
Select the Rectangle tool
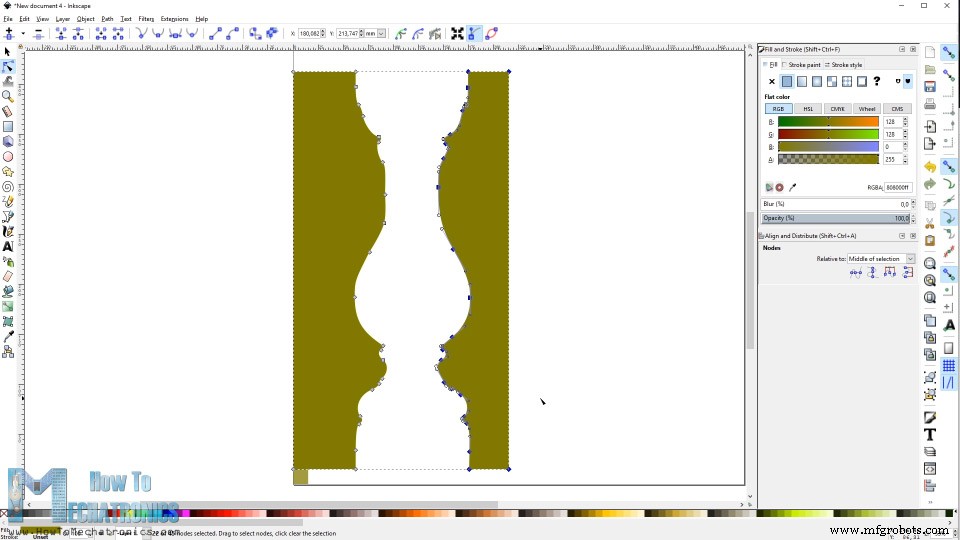[8, 126]
